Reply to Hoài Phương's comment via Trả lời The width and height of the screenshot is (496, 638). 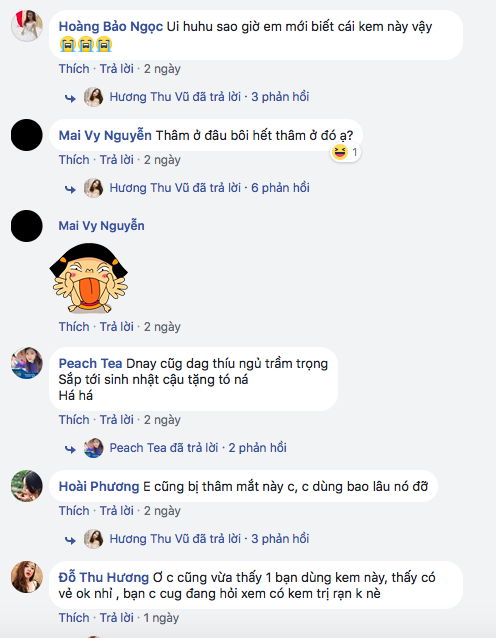coord(116,511)
